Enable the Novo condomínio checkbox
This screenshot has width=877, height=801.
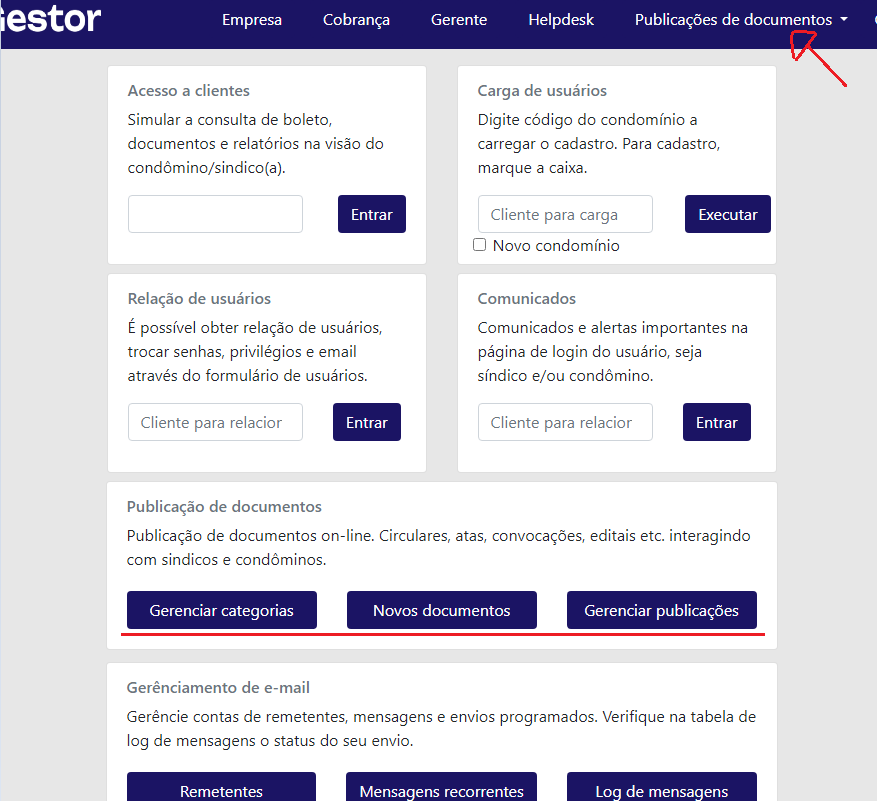479,244
